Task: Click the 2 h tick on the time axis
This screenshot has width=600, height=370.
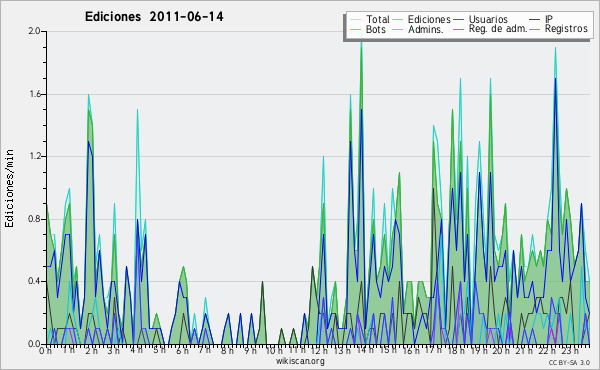Action: [91, 350]
